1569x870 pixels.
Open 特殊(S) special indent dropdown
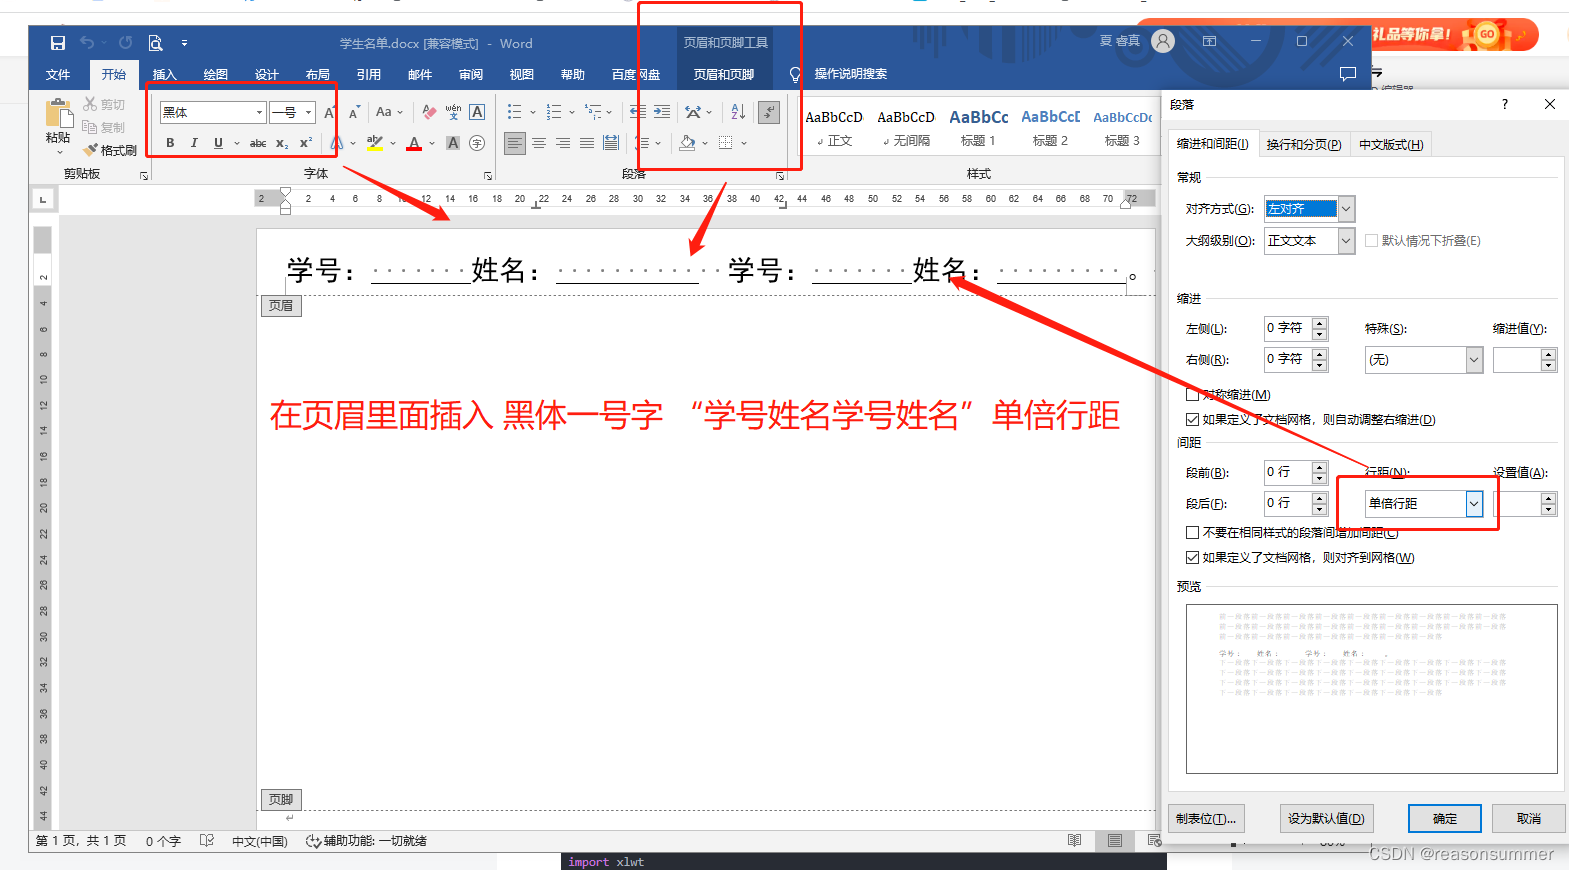point(1473,360)
